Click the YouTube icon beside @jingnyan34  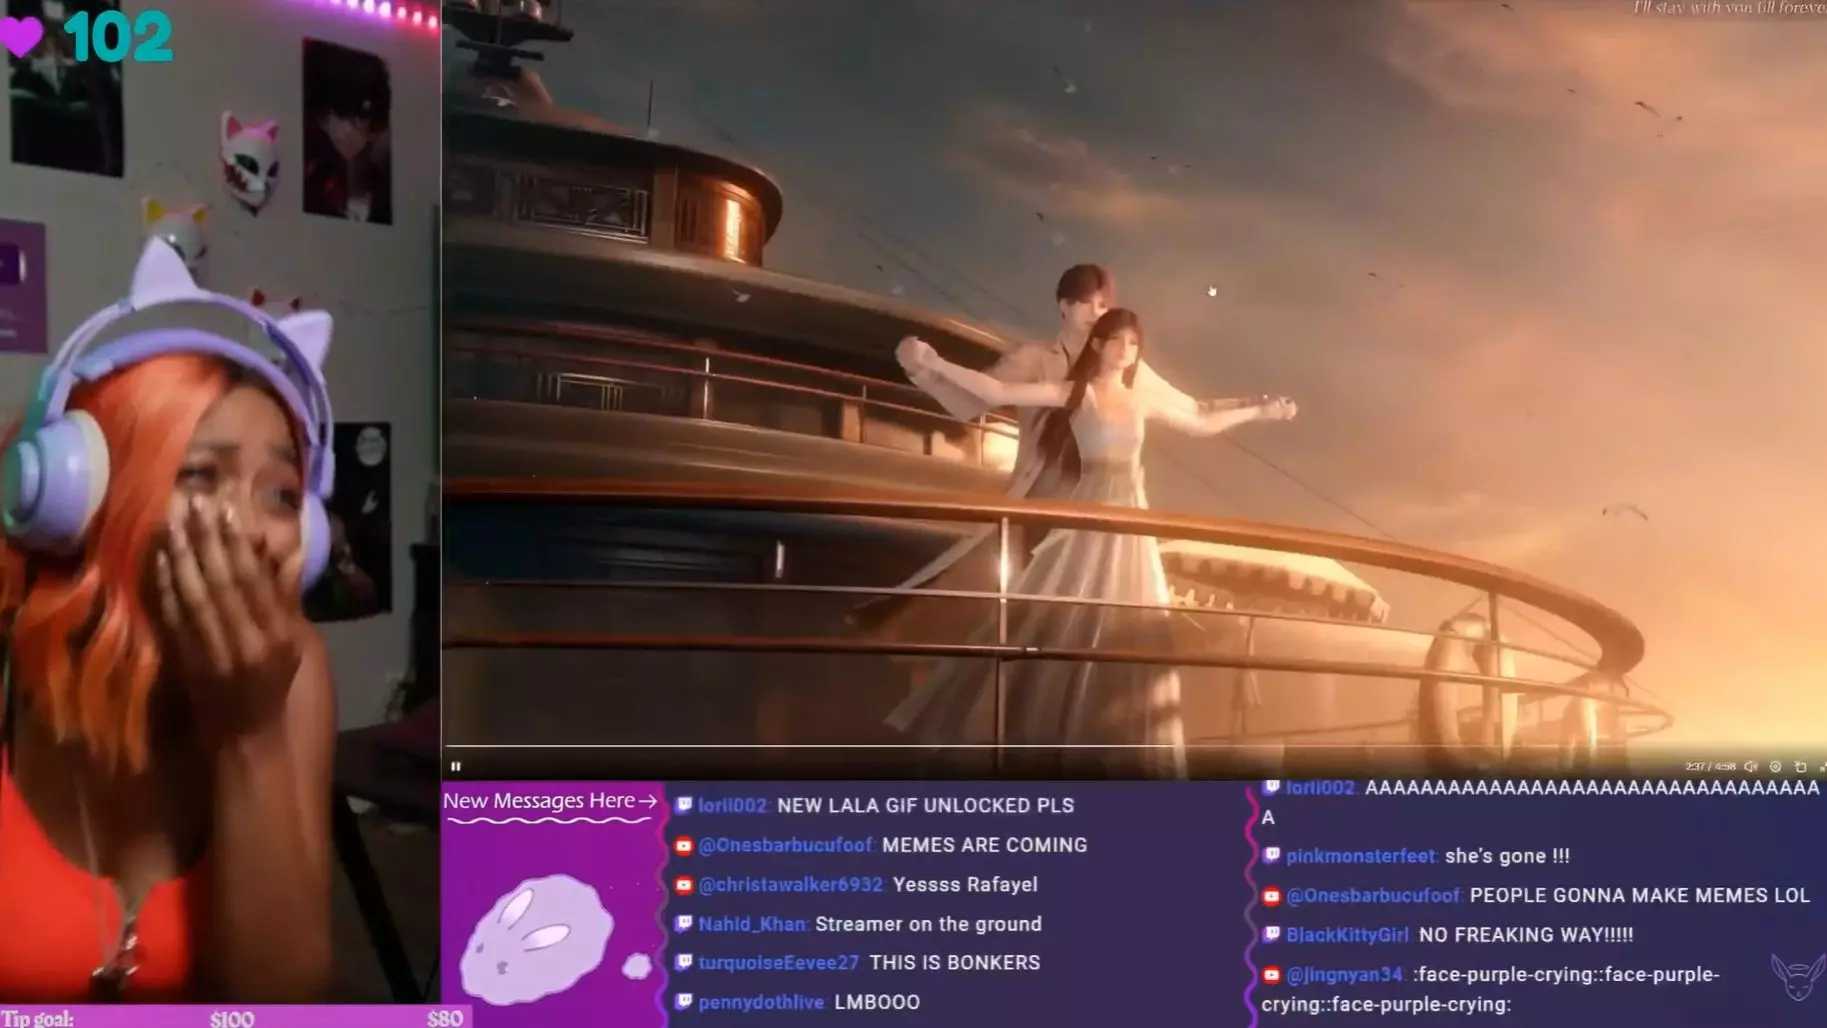click(1272, 975)
